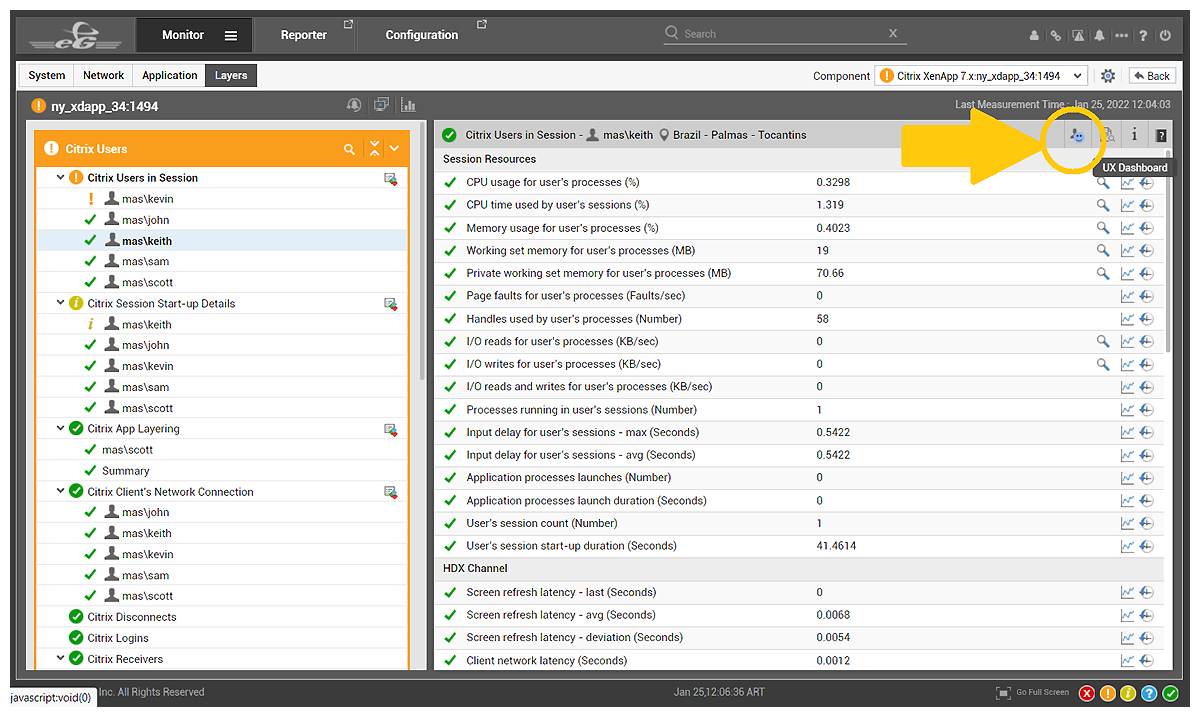Viewport: 1200px width, 717px height.
Task: Open graph icon for CPU usage for user's processes
Action: [x=1128, y=182]
